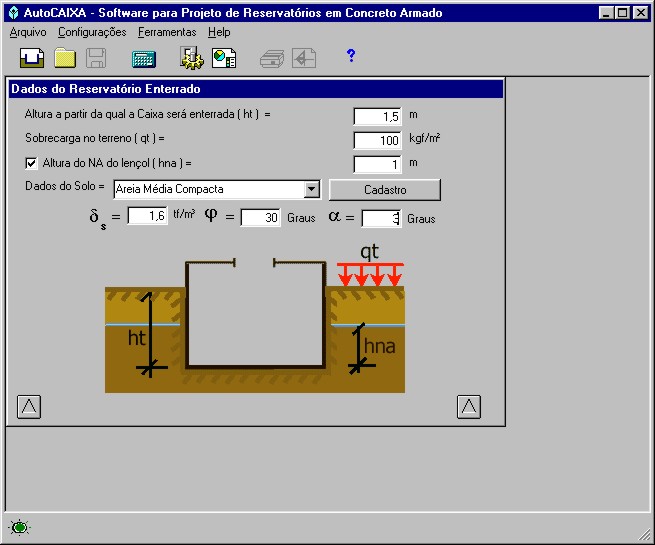The width and height of the screenshot is (655, 545).
Task: Click the gear calculation toolbar icon
Action: pyautogui.click(x=192, y=58)
